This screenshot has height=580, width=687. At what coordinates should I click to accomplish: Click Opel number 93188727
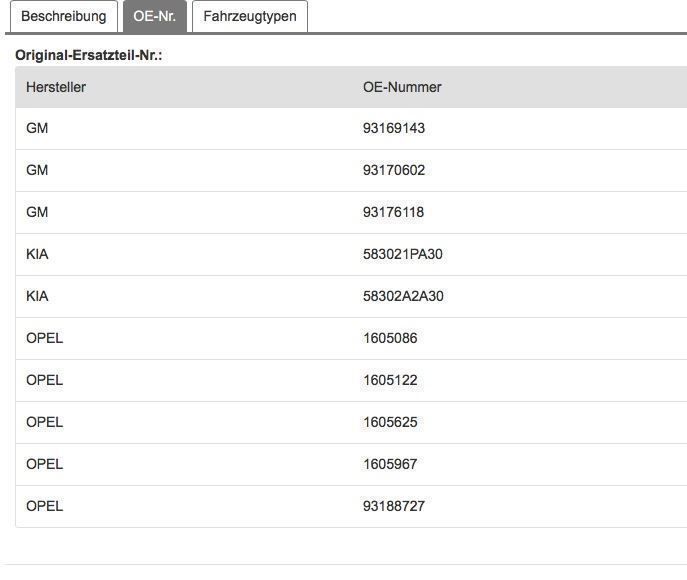[x=394, y=506]
